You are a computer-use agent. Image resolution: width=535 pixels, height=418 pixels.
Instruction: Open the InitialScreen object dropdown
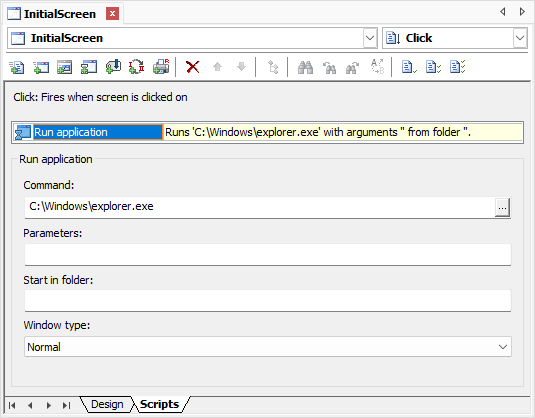370,38
